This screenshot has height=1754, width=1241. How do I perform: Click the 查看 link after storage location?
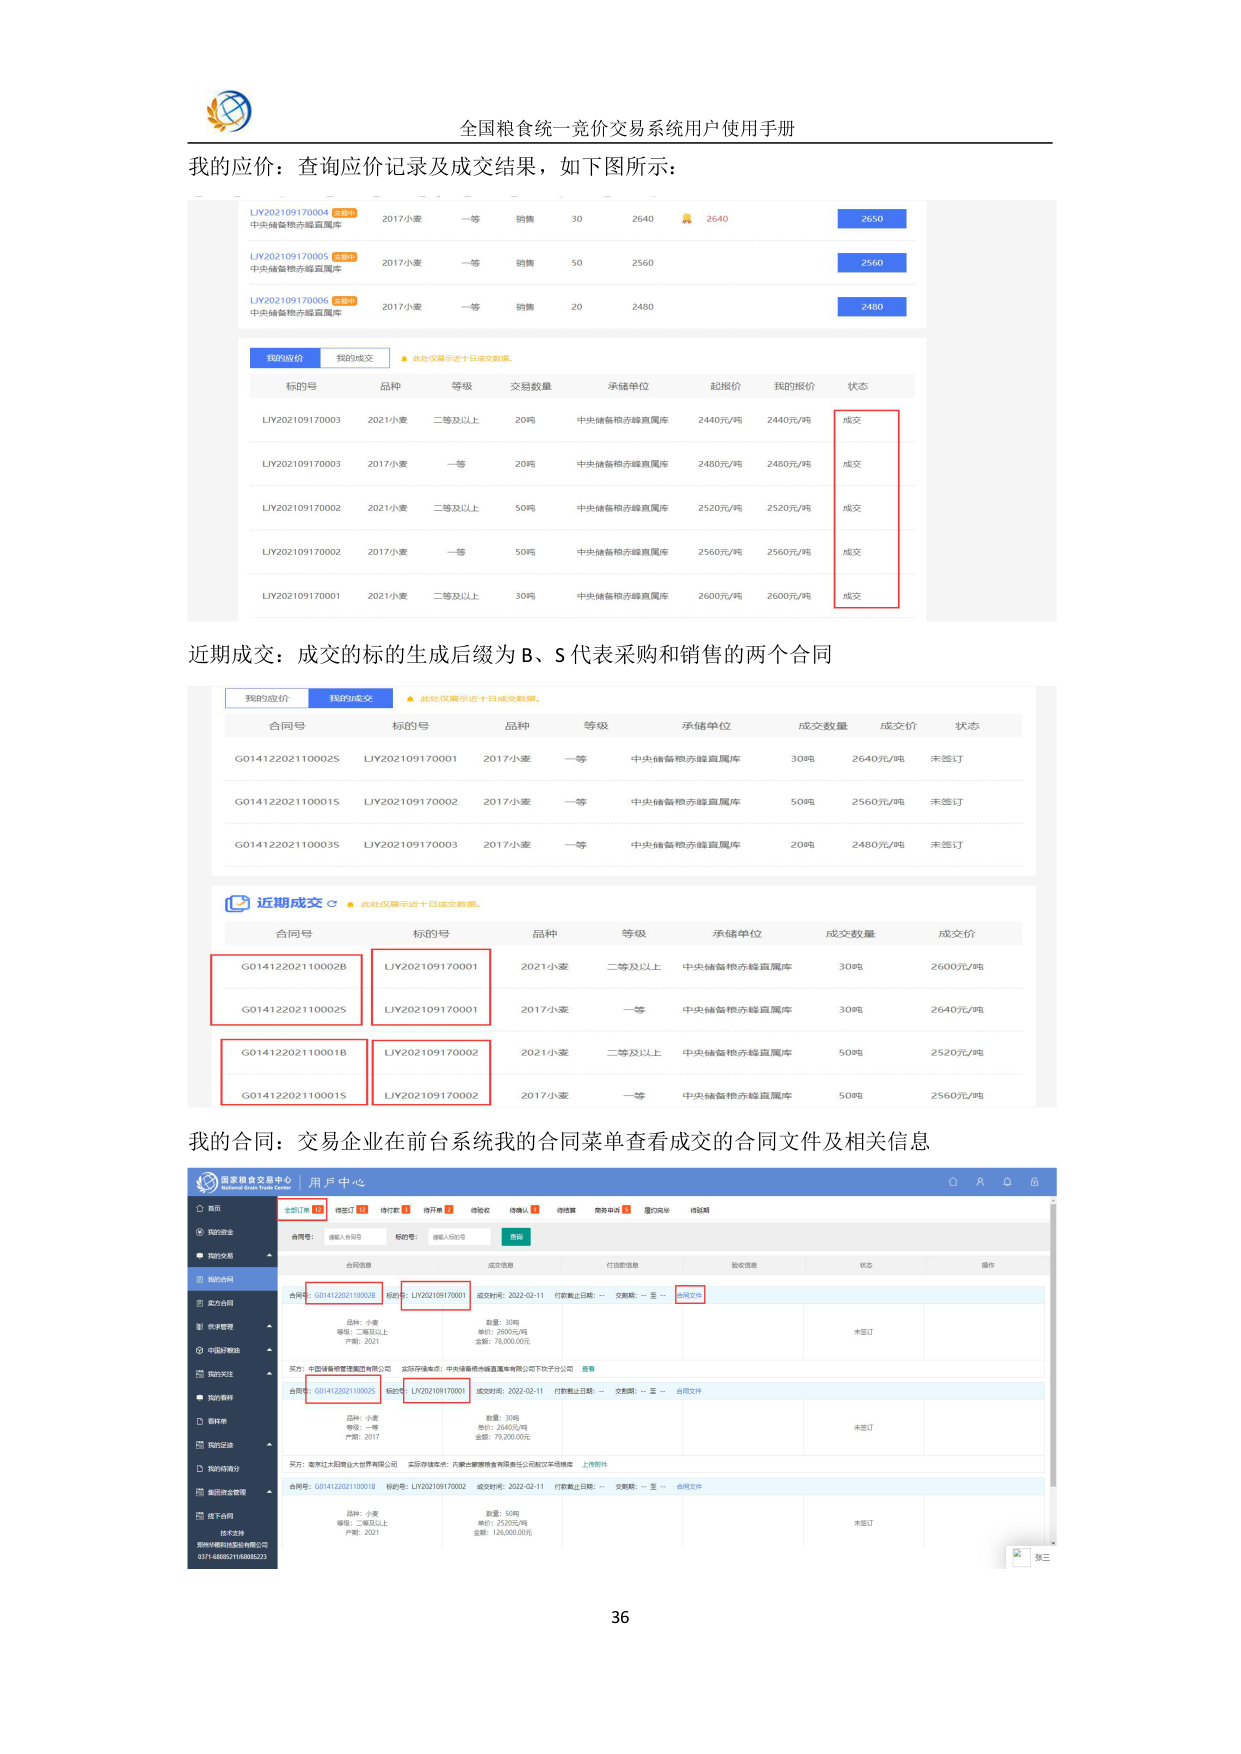click(588, 1369)
